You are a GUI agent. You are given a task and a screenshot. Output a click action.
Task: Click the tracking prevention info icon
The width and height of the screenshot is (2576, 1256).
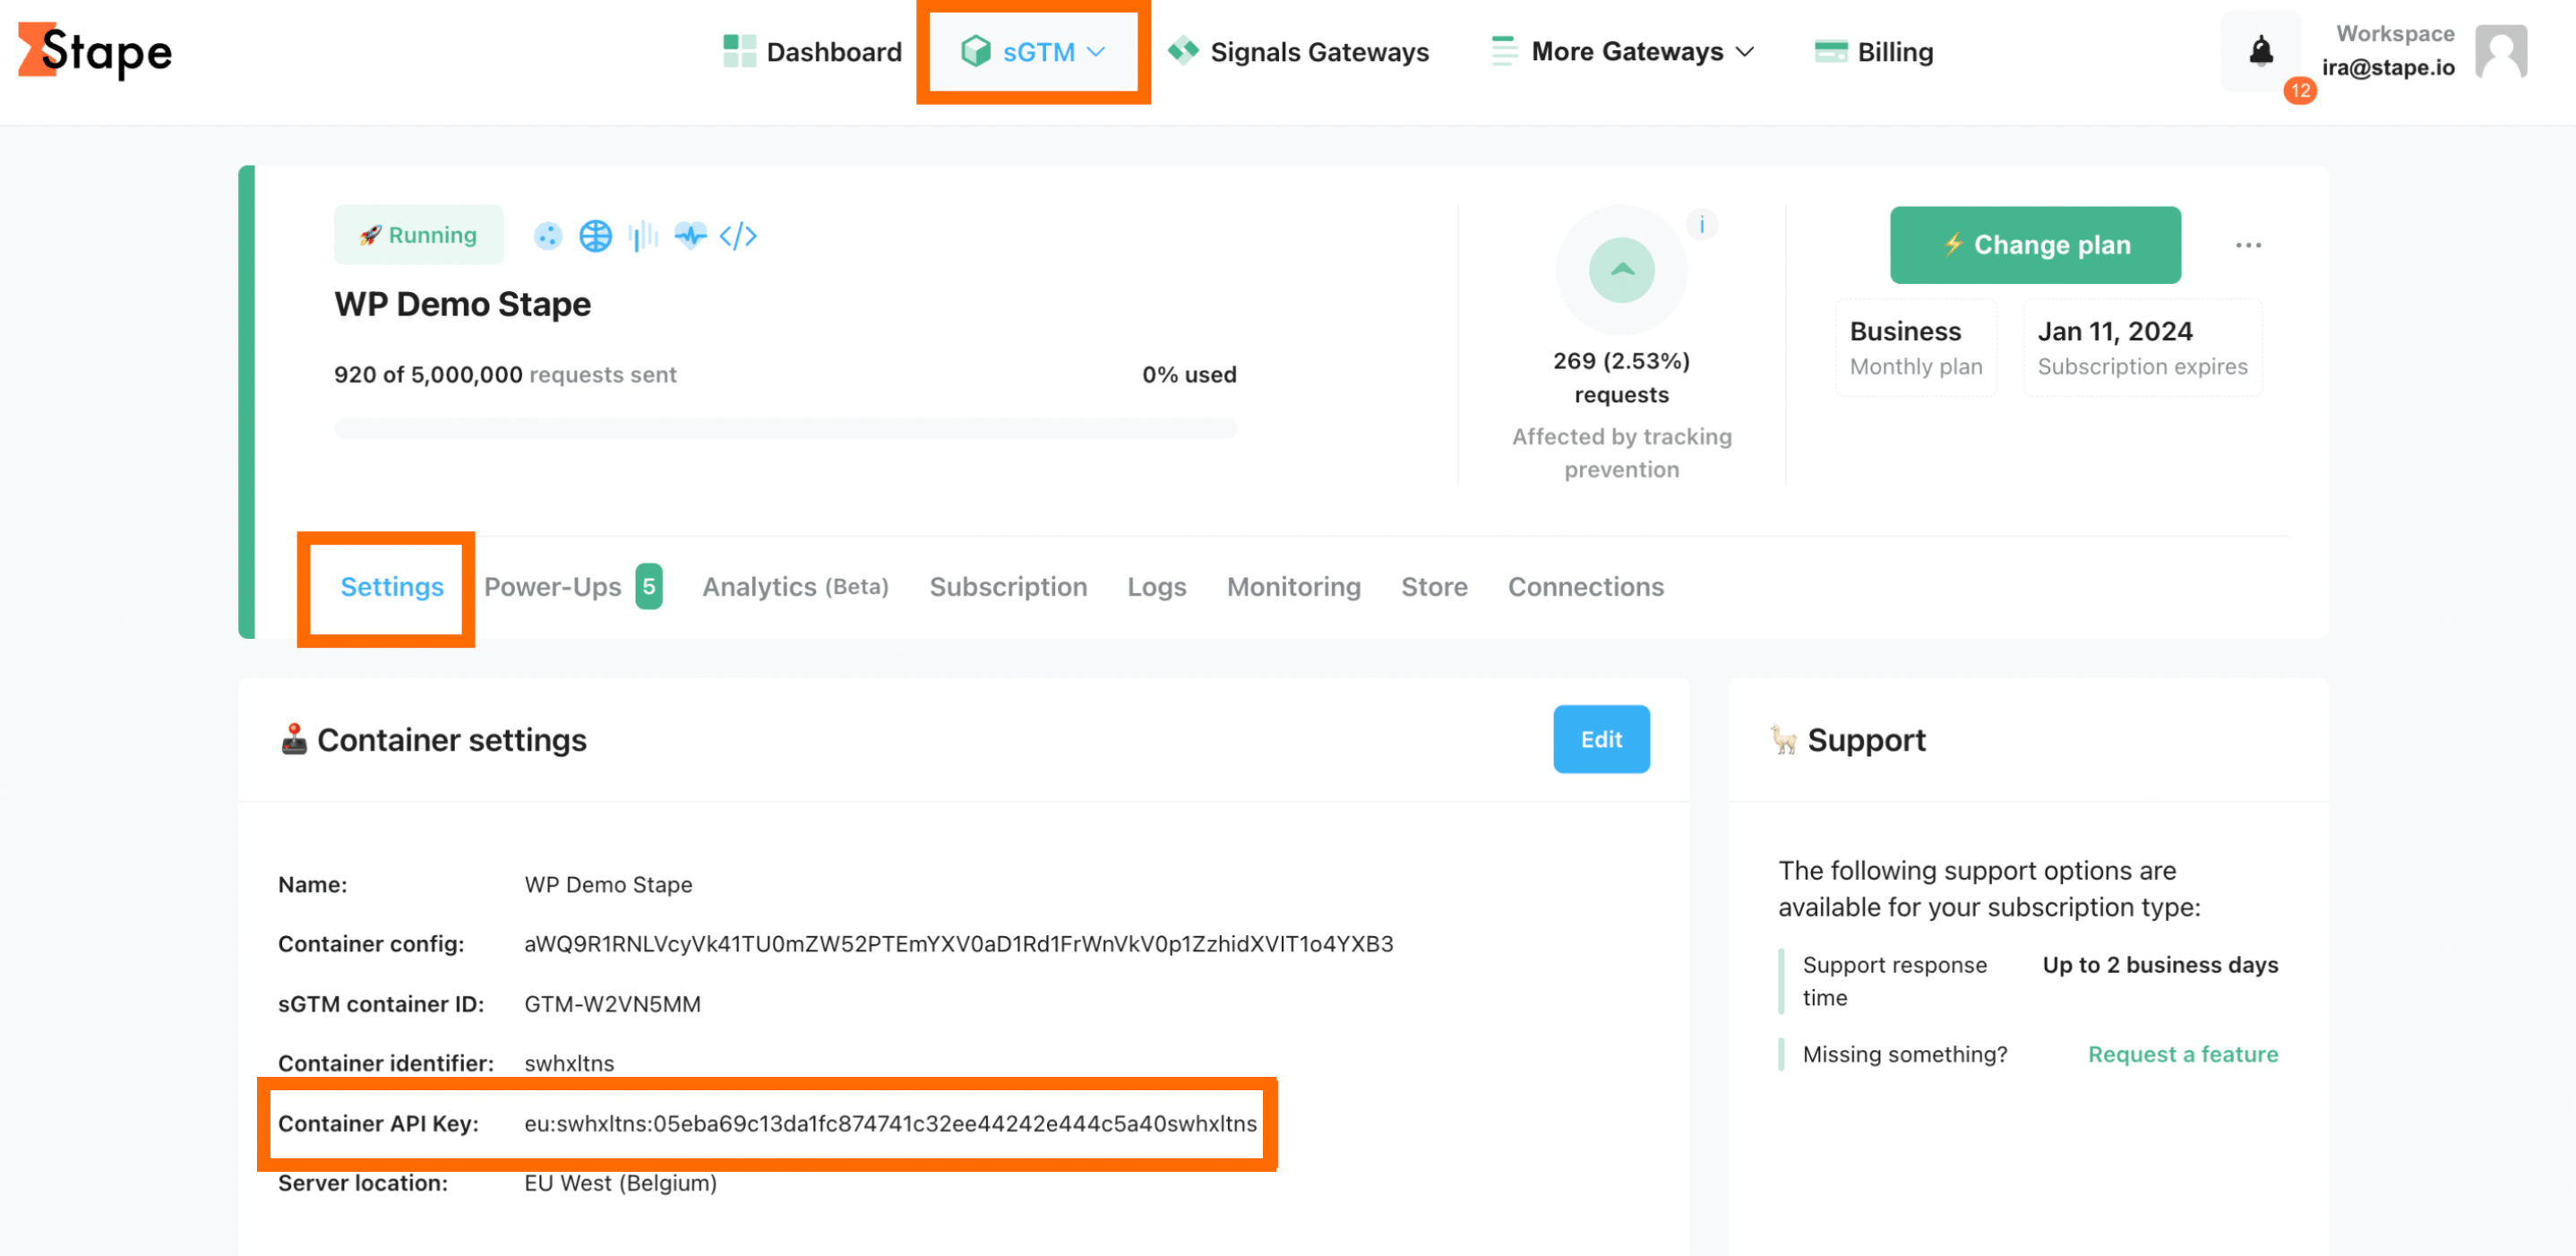point(1702,224)
